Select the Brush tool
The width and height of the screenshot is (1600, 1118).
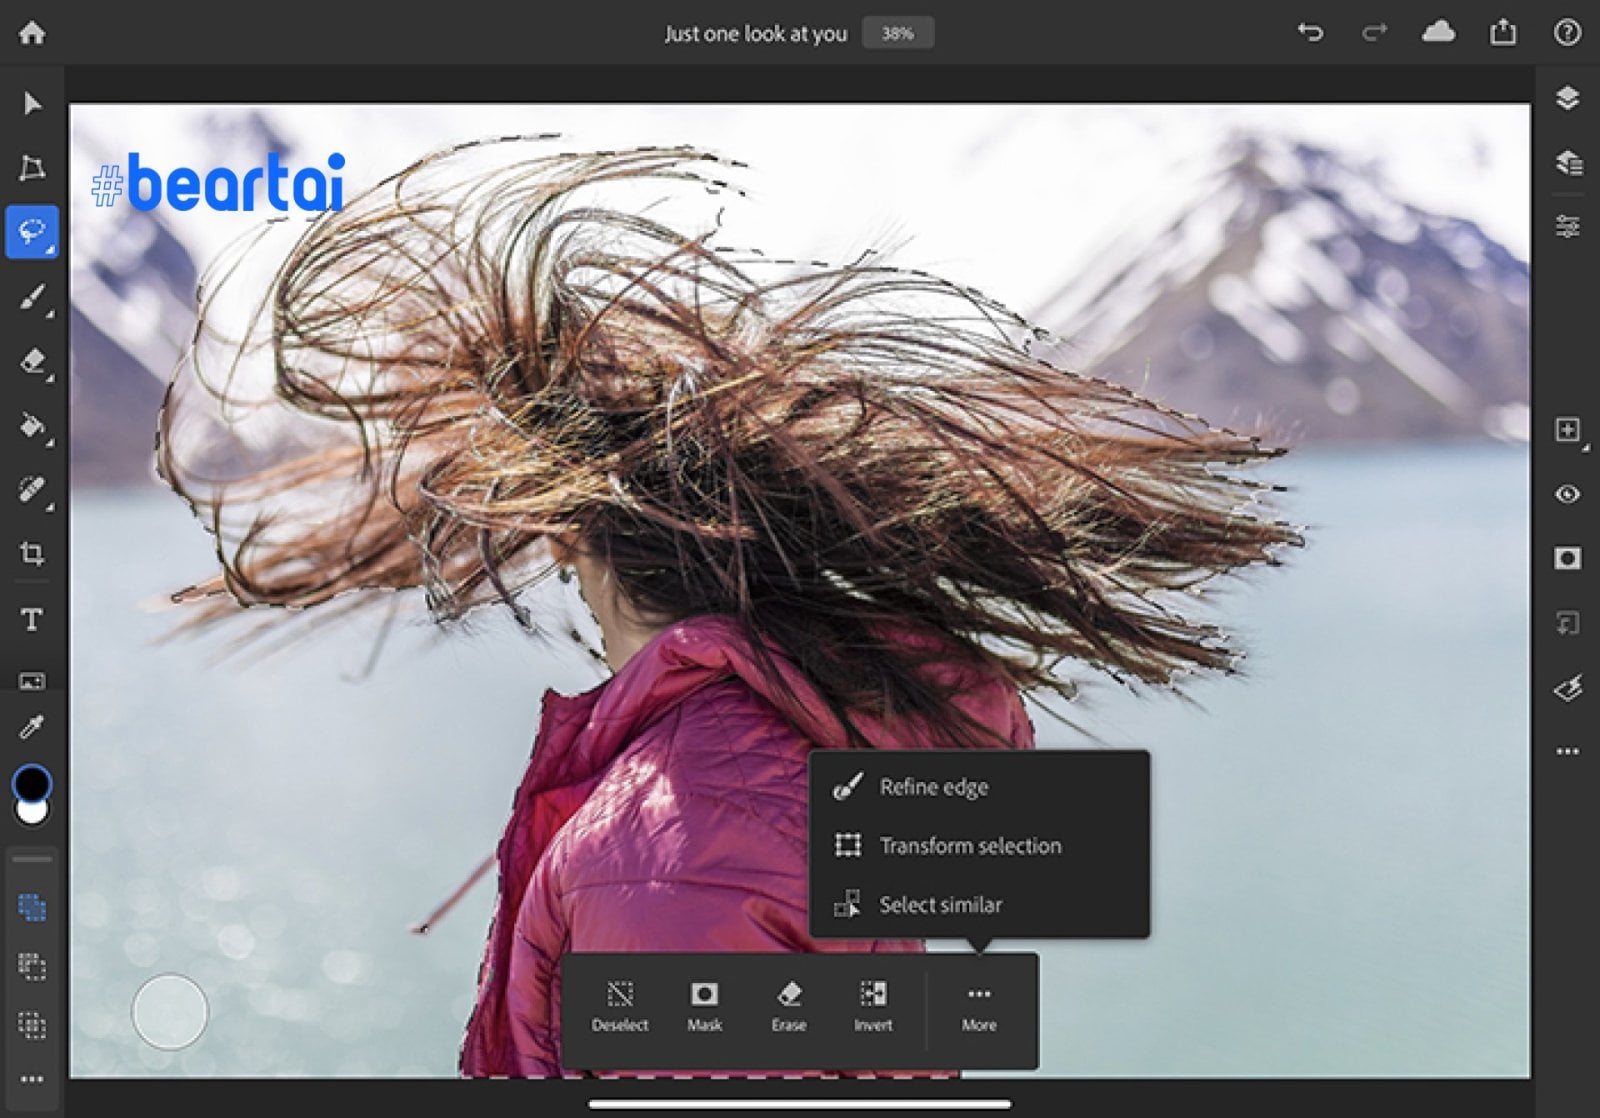pyautogui.click(x=32, y=297)
